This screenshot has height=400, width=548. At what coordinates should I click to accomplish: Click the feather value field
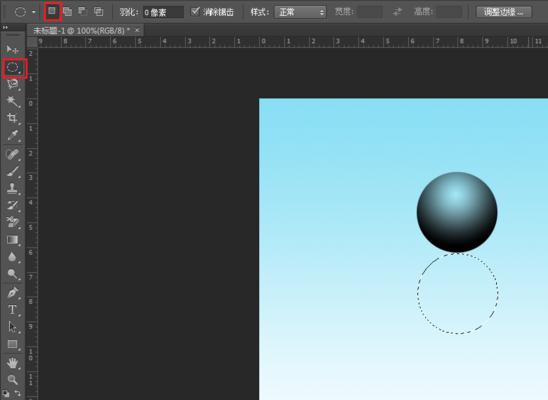pos(163,13)
